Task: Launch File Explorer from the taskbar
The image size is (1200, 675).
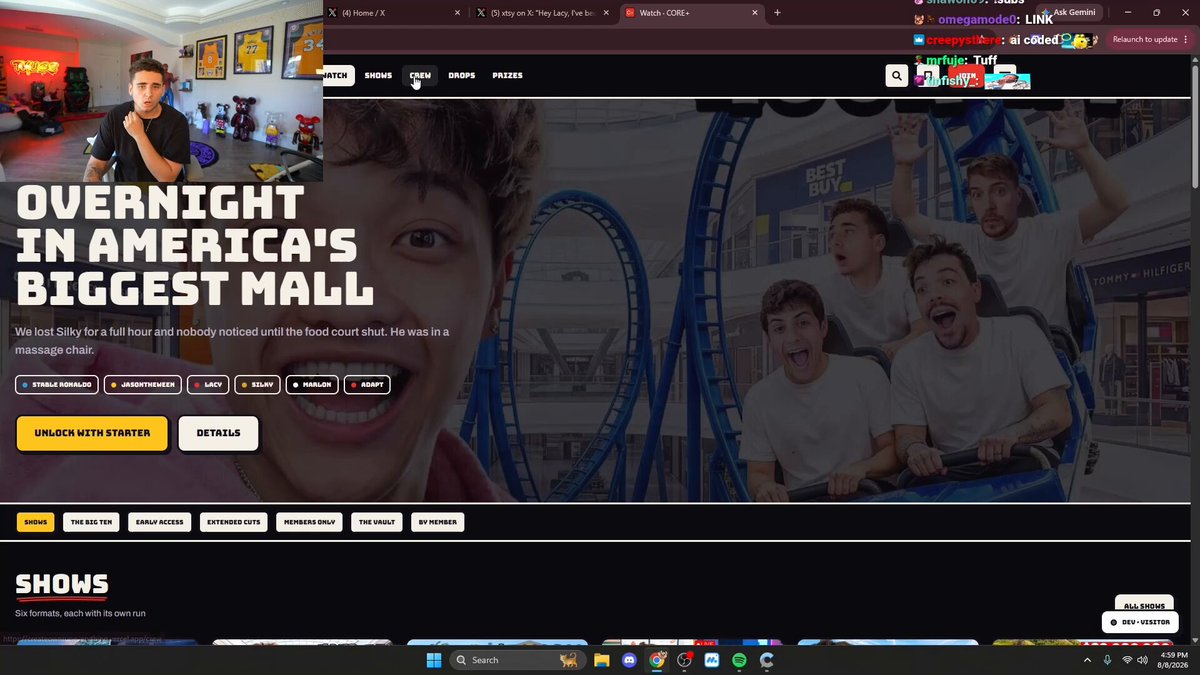Action: point(602,660)
